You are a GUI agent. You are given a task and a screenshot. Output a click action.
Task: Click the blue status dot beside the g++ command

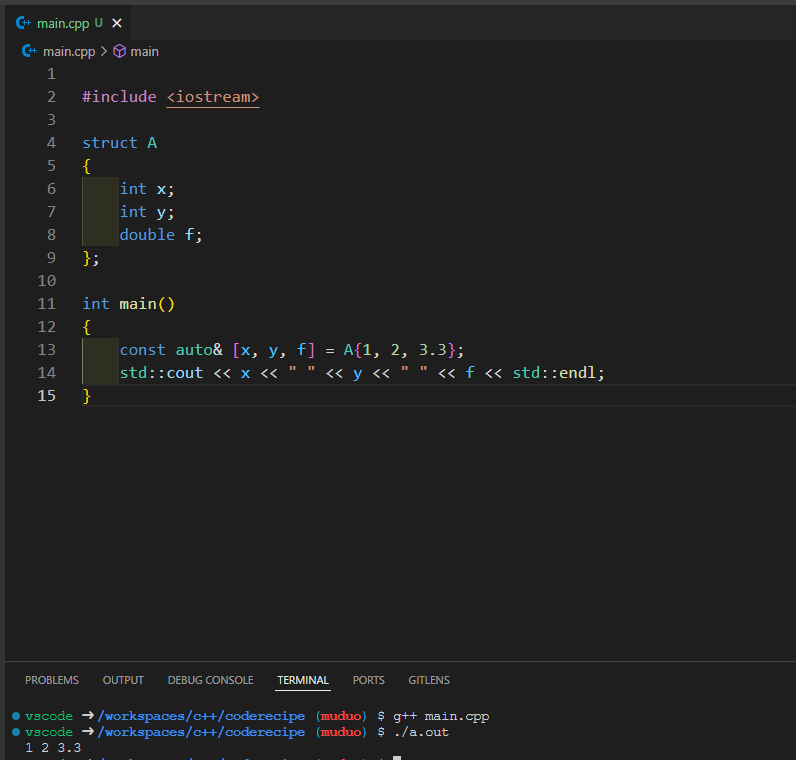pyautogui.click(x=16, y=716)
